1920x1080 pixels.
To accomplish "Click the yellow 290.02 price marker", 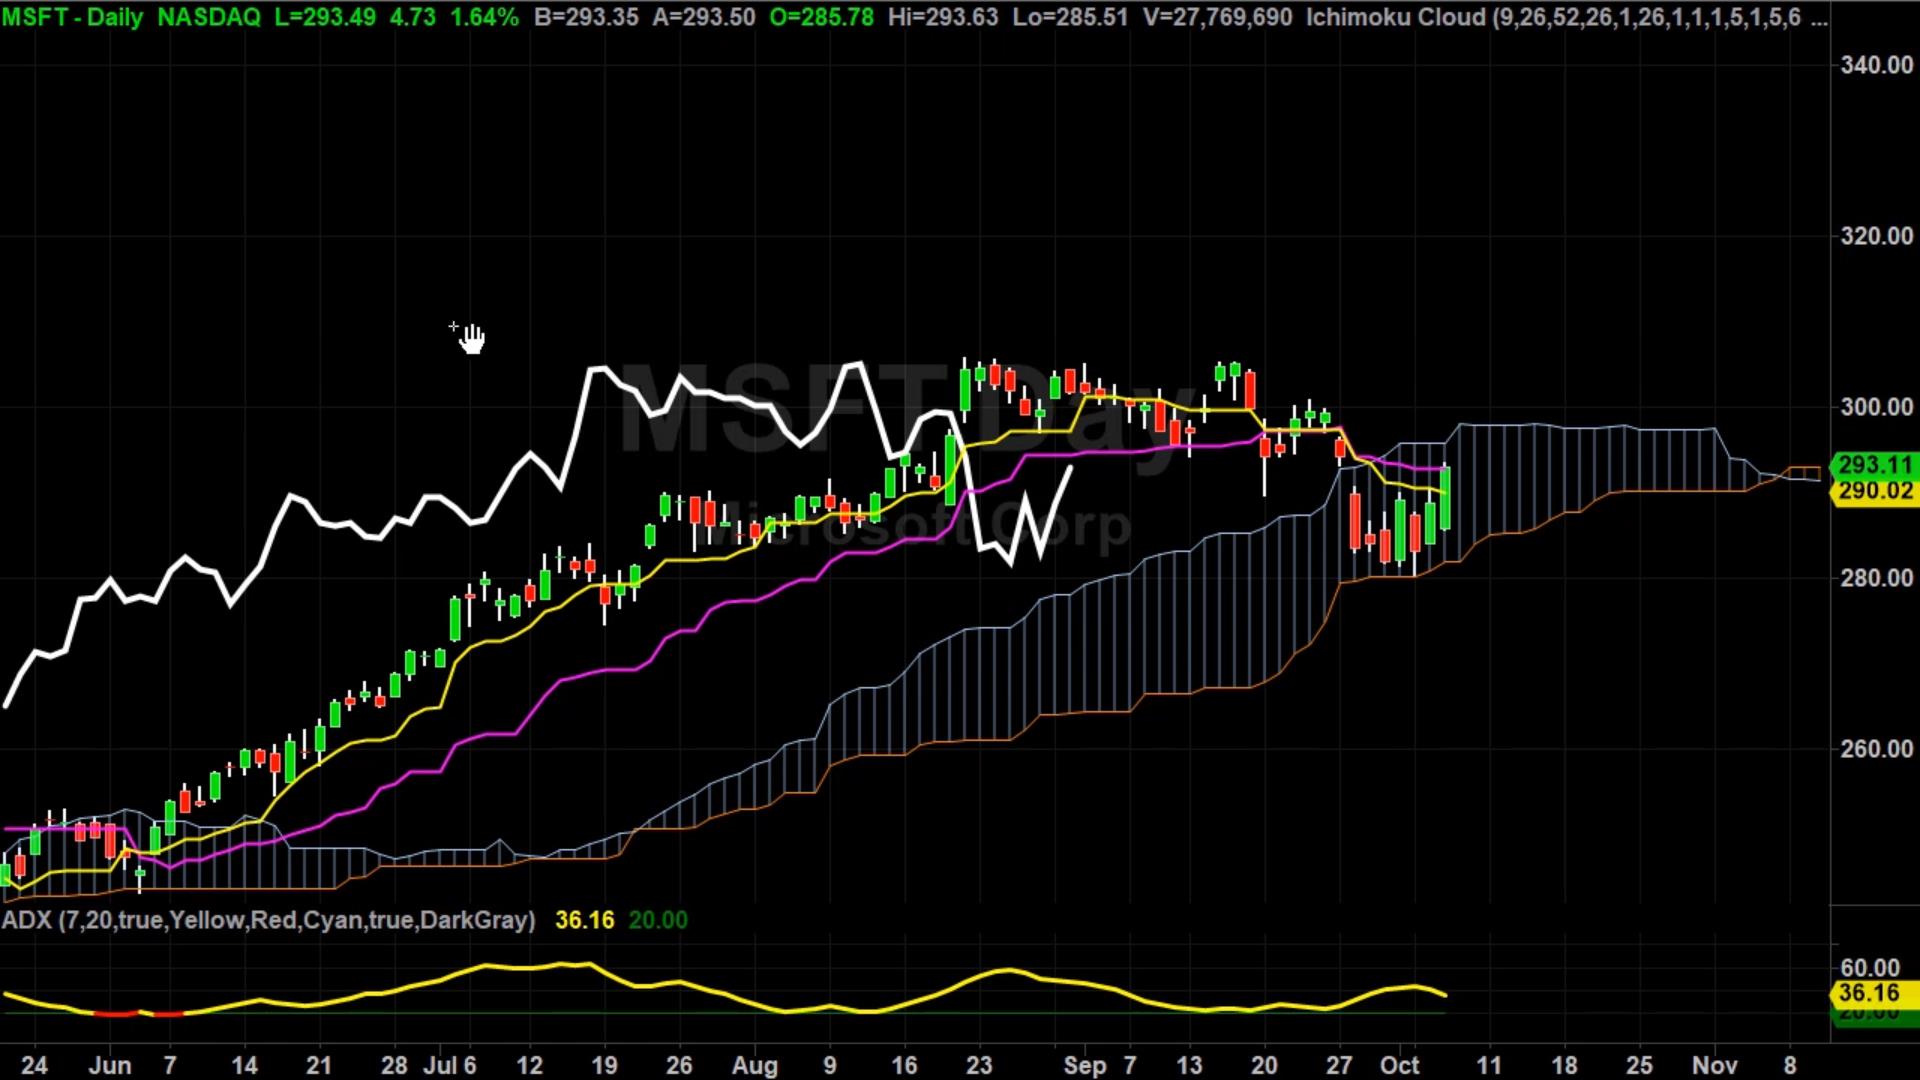I will click(1873, 491).
